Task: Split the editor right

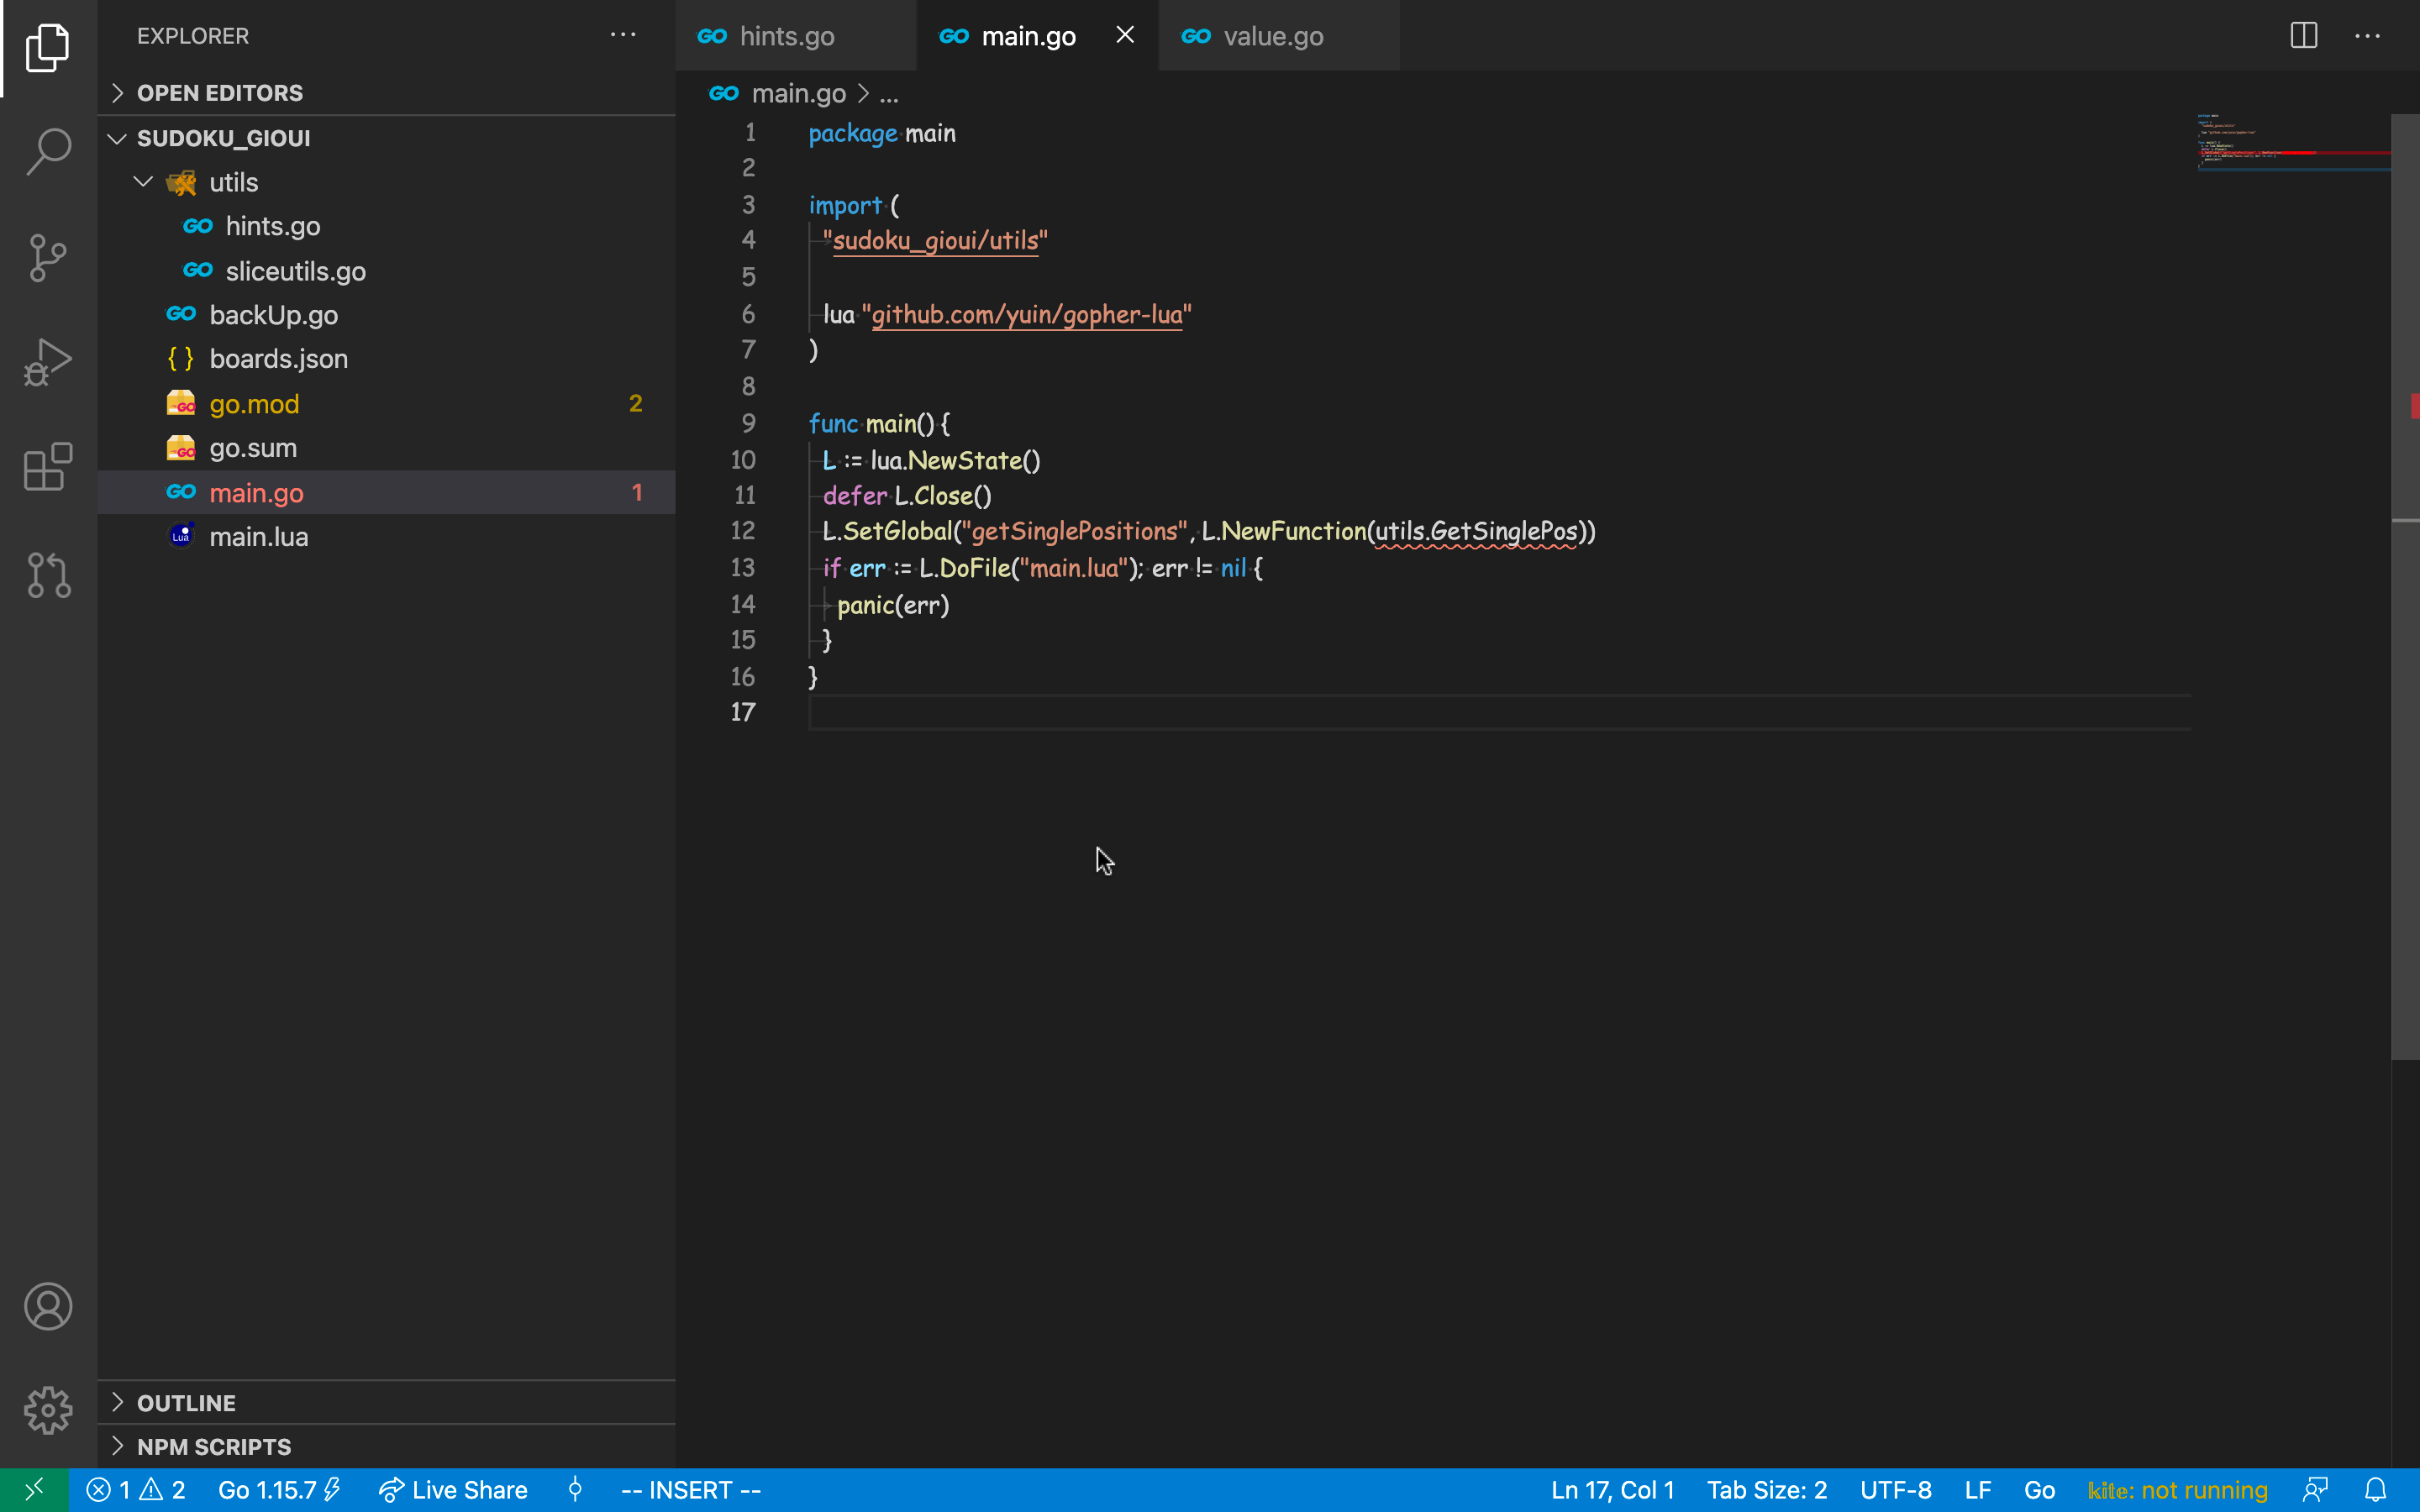Action: pyautogui.click(x=2304, y=35)
